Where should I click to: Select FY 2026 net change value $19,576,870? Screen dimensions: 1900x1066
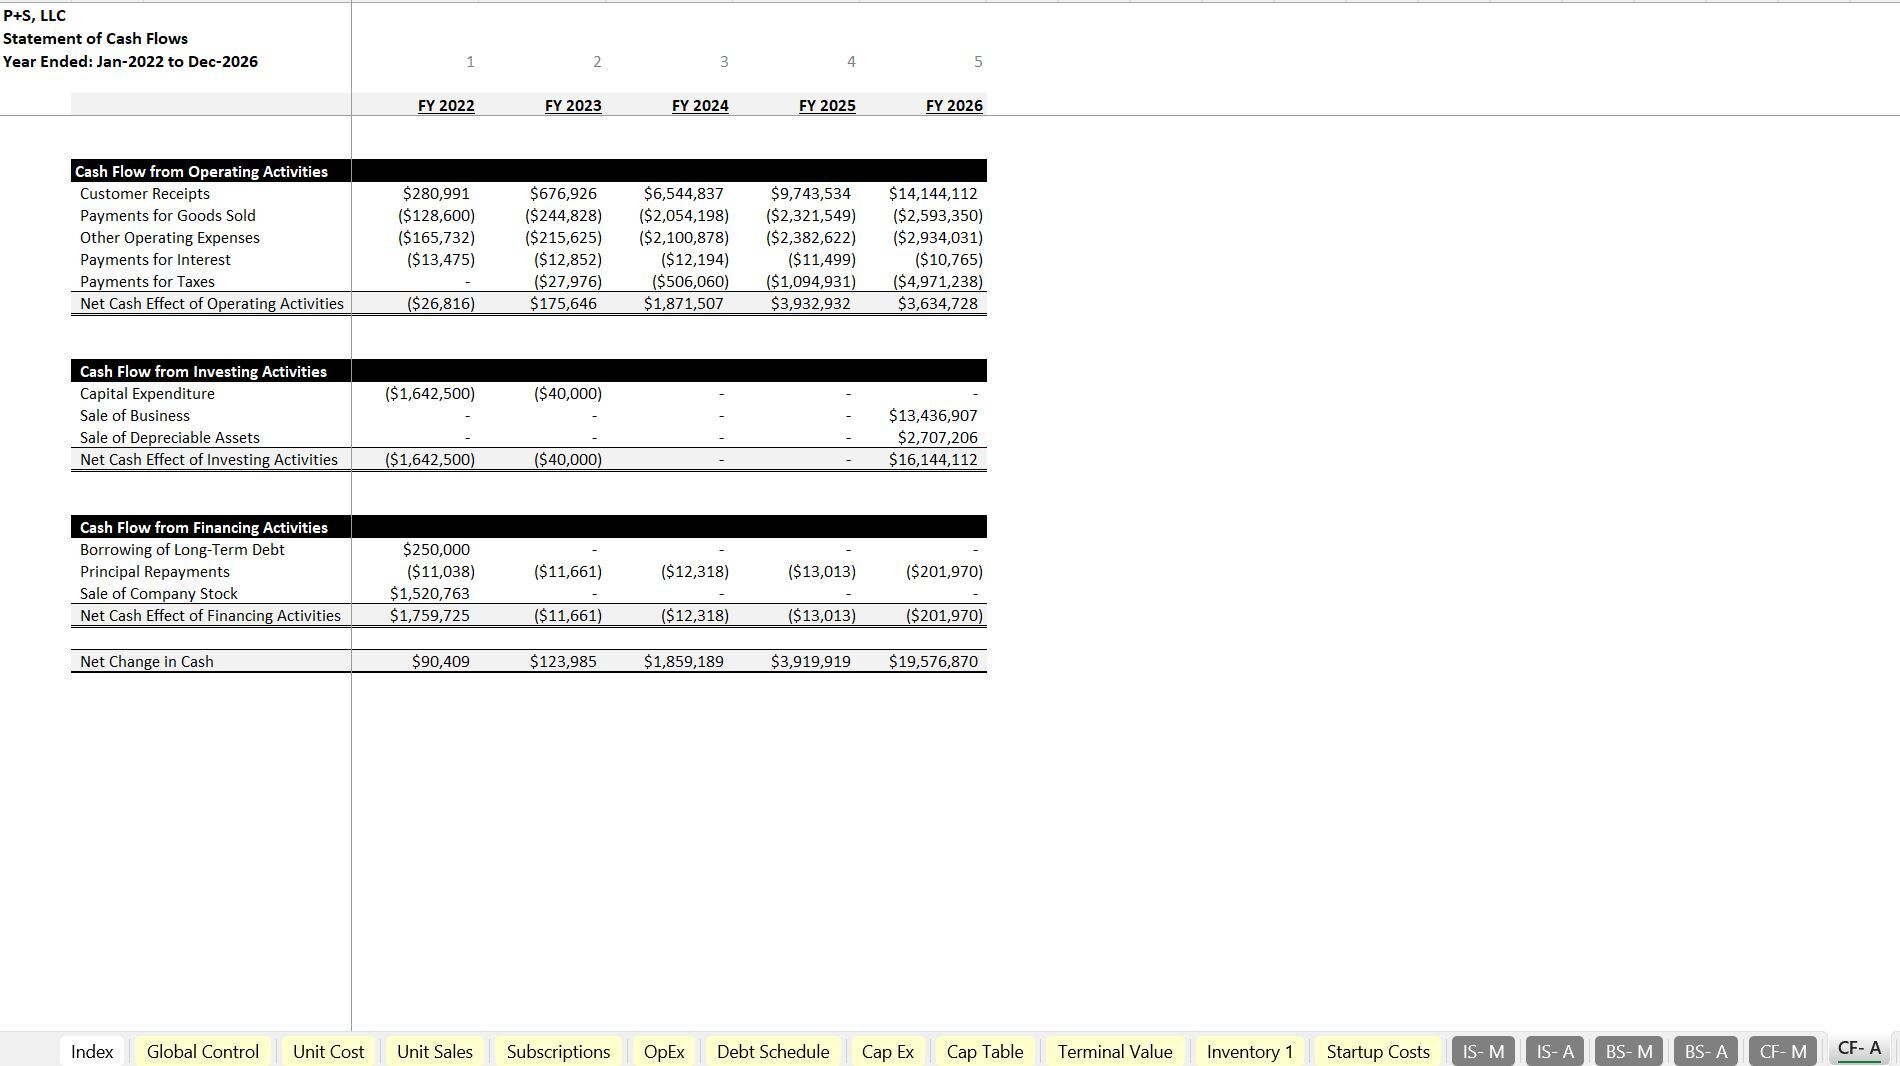[x=933, y=661]
